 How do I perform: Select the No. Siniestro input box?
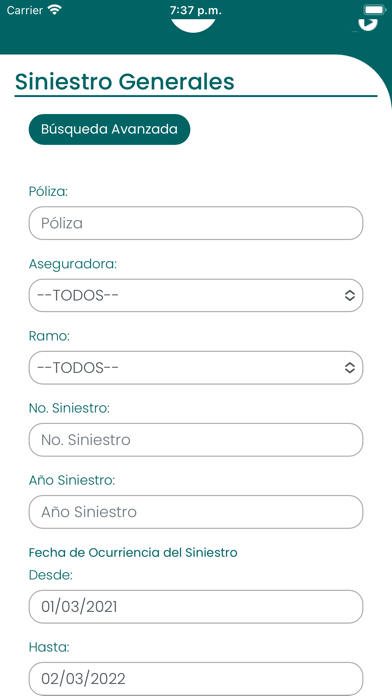196,439
